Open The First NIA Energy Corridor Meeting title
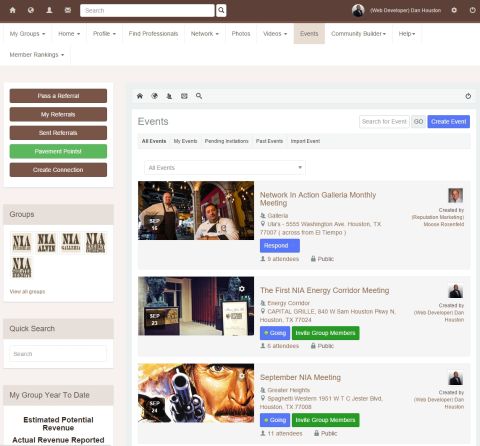The height and width of the screenshot is (446, 480). pos(325,290)
